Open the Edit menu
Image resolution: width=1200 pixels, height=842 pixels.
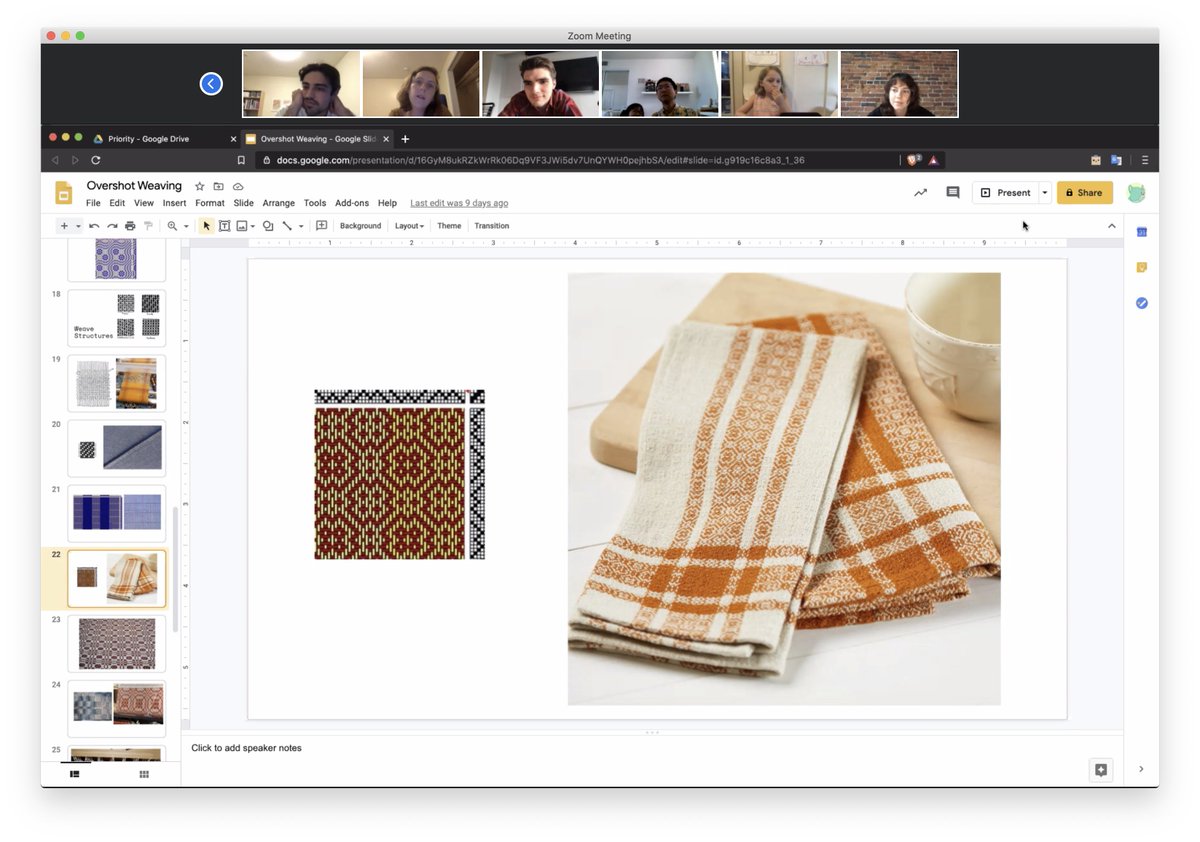[x=117, y=203]
